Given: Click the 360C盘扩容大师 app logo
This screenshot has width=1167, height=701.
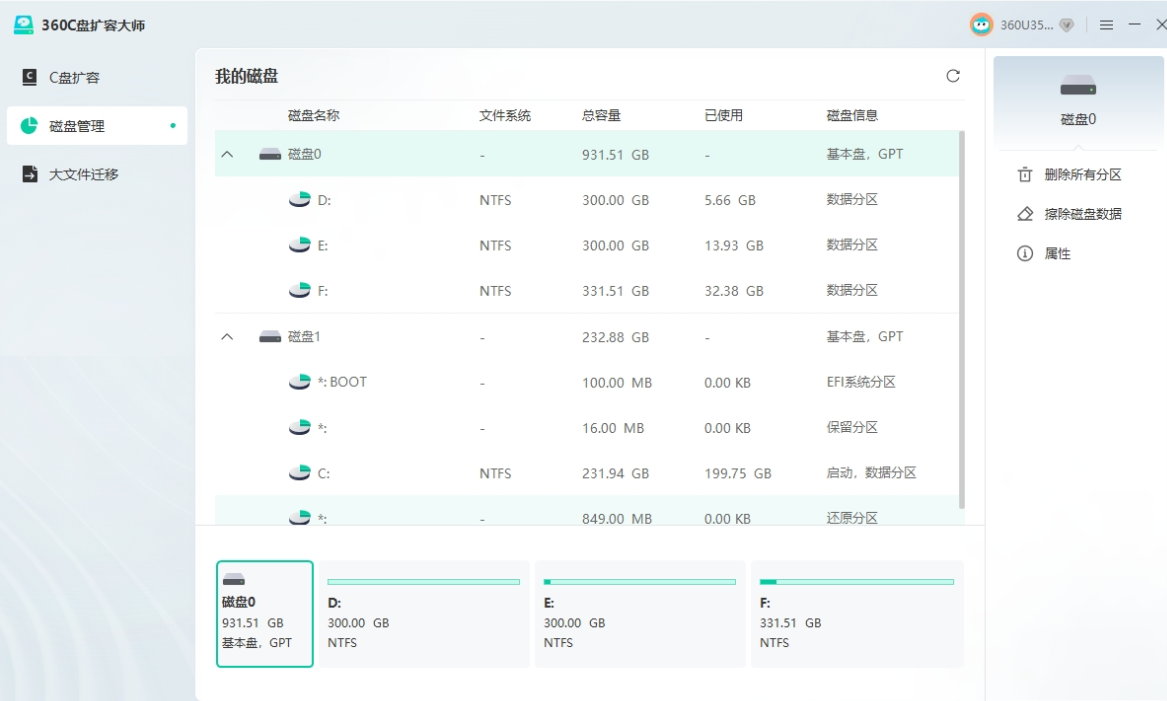Looking at the screenshot, I should click(24, 25).
